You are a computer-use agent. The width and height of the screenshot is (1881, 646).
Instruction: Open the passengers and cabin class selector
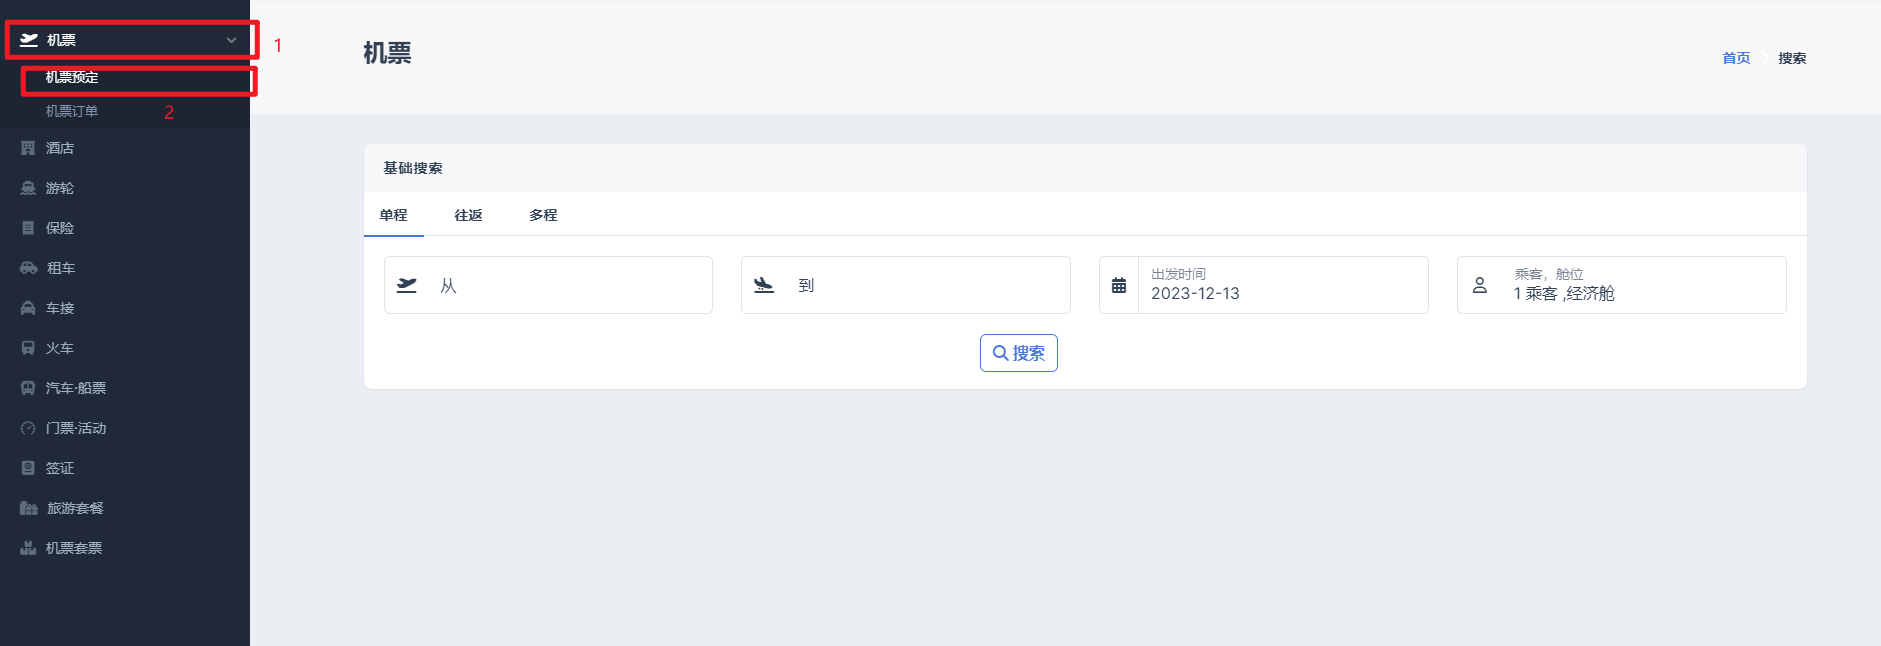[x=1620, y=285]
